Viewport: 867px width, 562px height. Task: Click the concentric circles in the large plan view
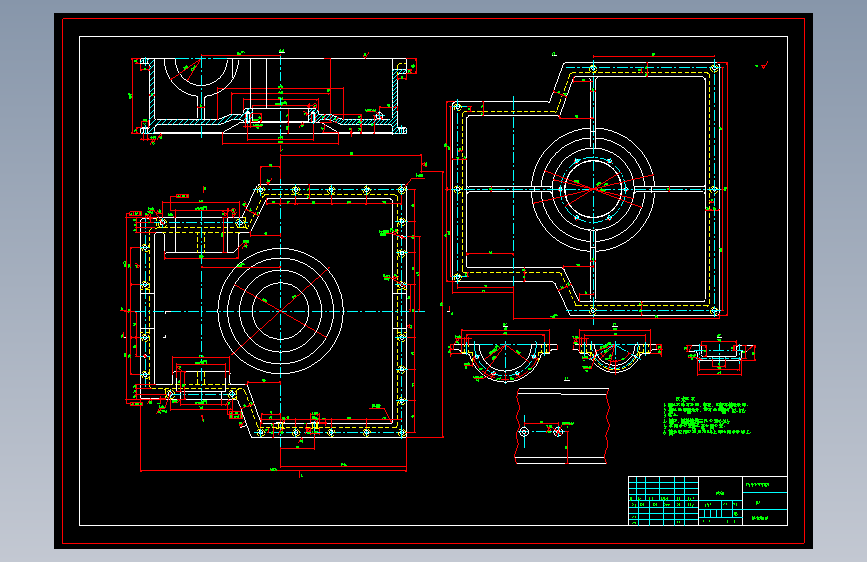280,311
